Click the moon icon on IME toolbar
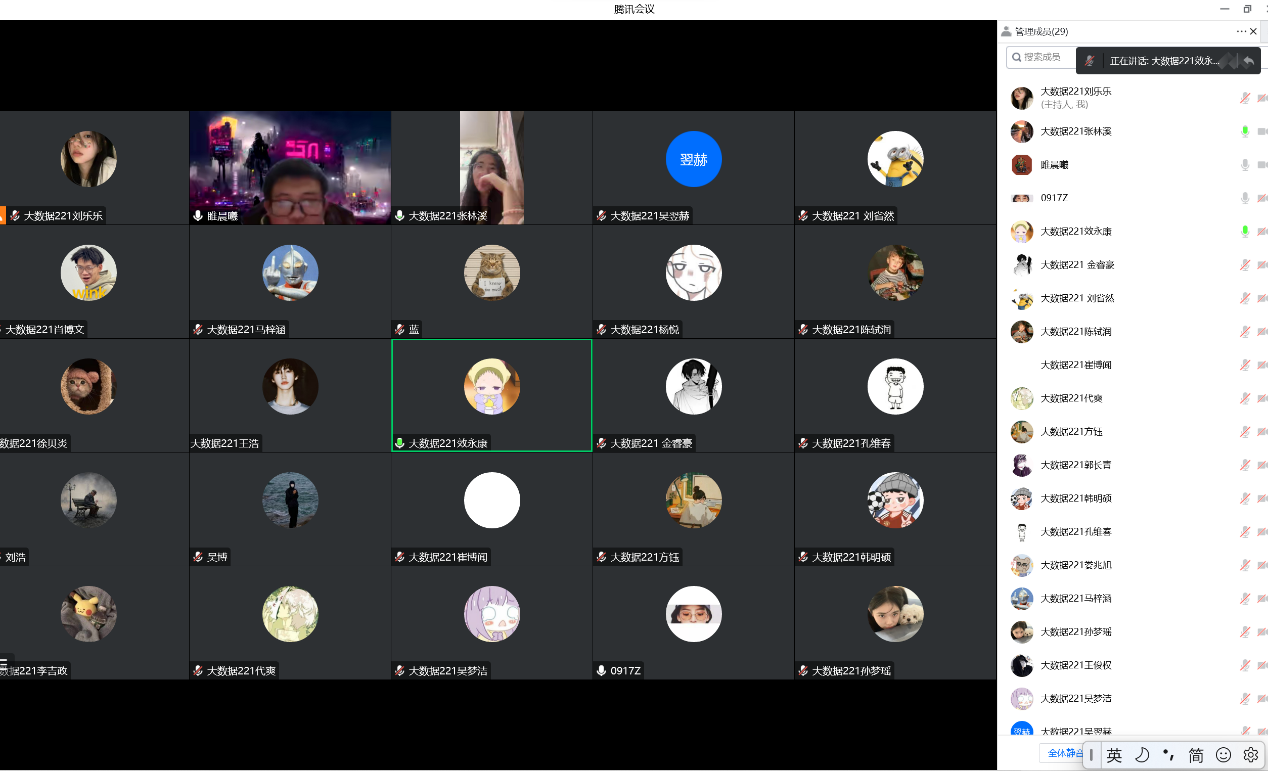Image resolution: width=1268 pixels, height=771 pixels. pyautogui.click(x=1142, y=755)
